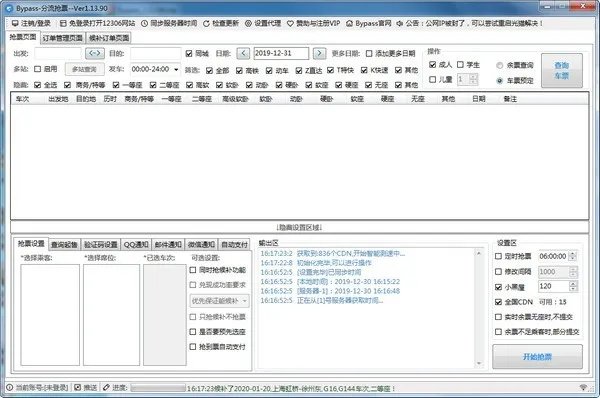Select the 余票查询 radio button

point(499,65)
